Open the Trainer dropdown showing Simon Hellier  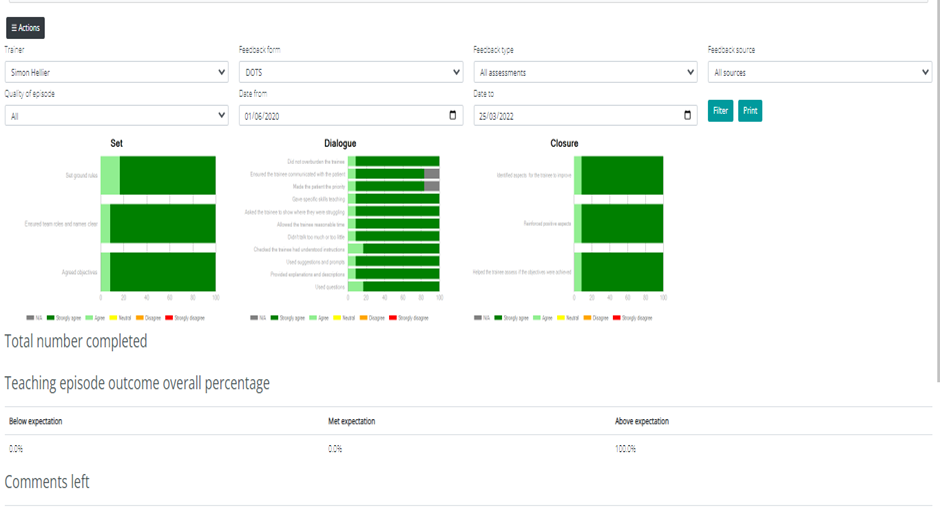tap(116, 72)
